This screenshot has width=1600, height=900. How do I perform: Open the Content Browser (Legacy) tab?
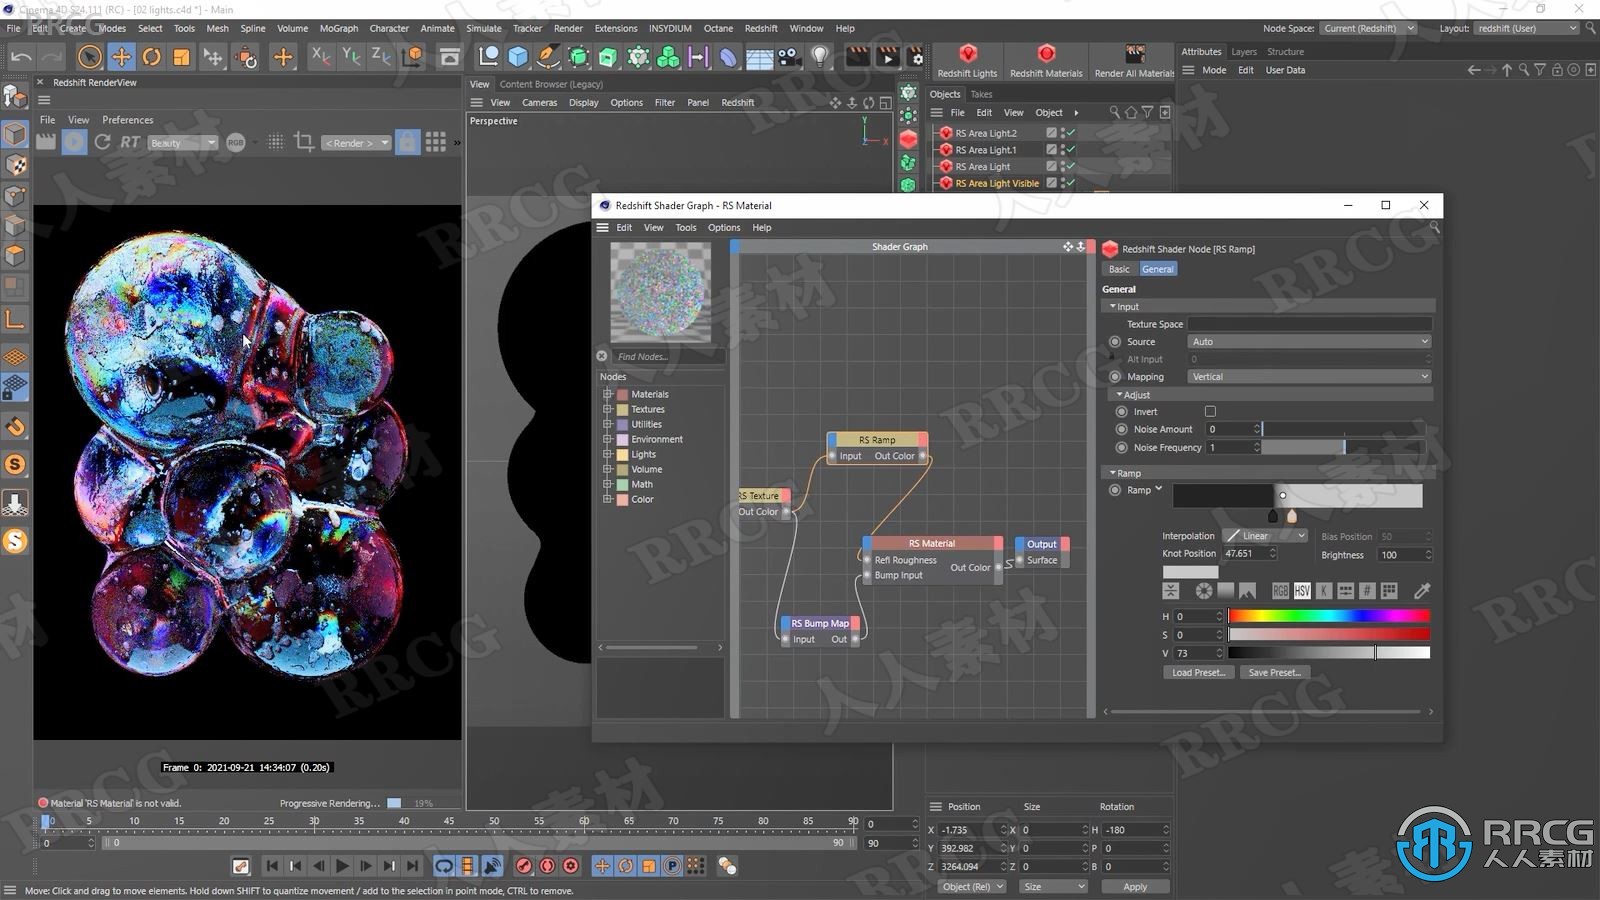coord(551,84)
